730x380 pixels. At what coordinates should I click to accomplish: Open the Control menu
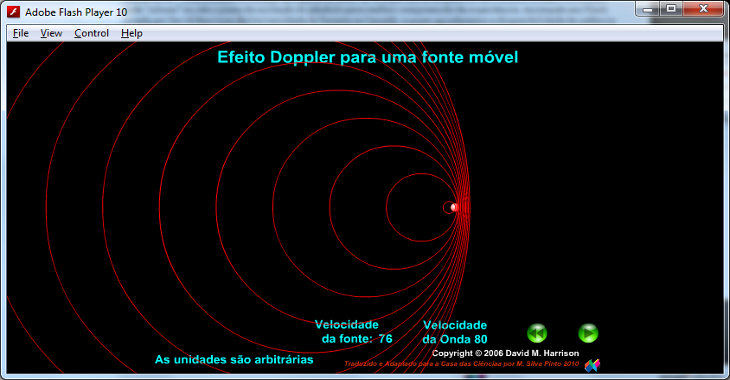pyautogui.click(x=92, y=33)
